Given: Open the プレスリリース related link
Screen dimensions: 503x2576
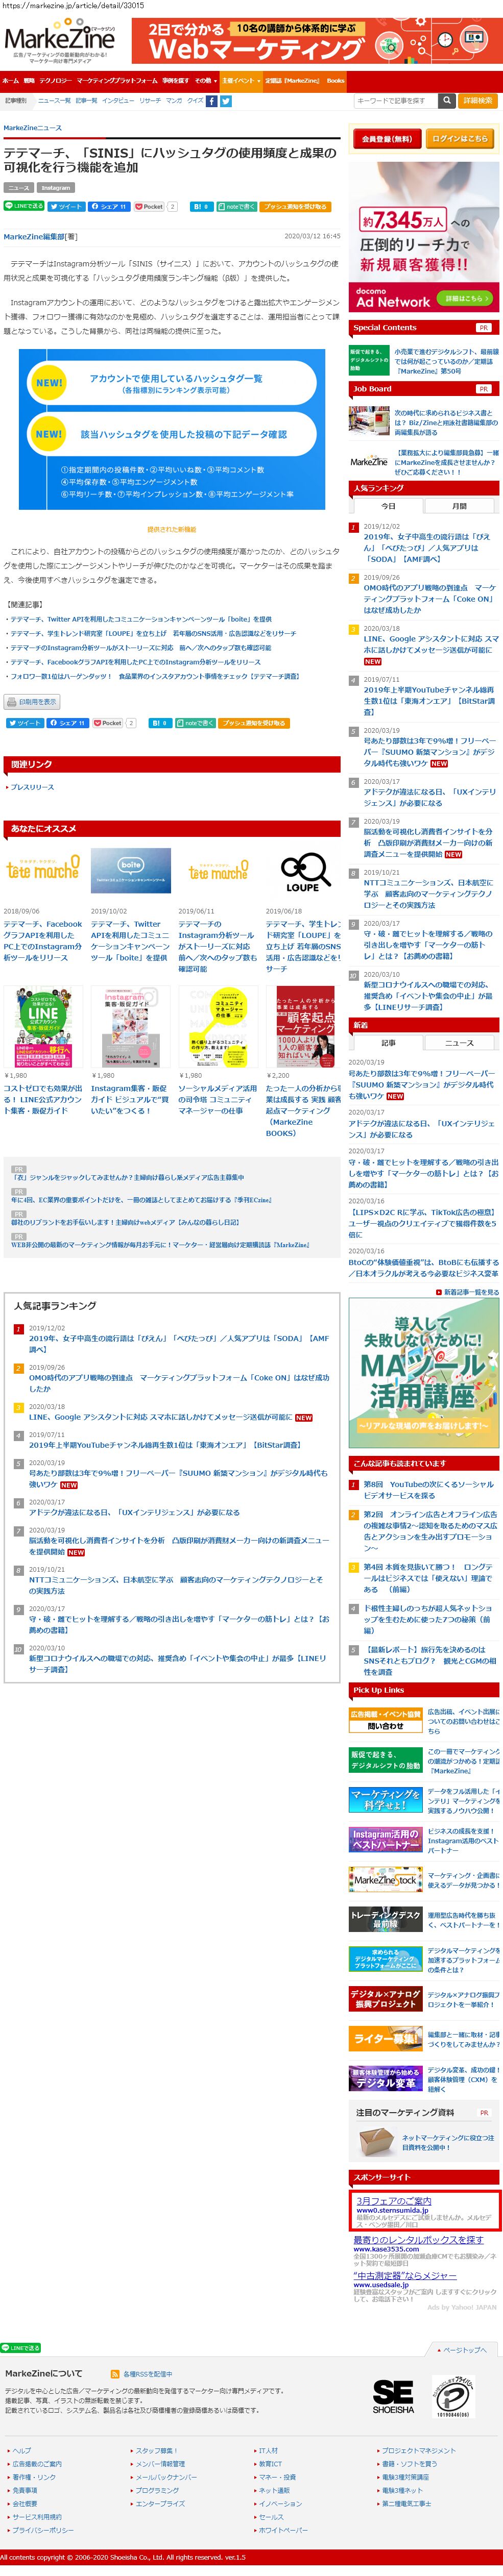Looking at the screenshot, I should tap(33, 787).
